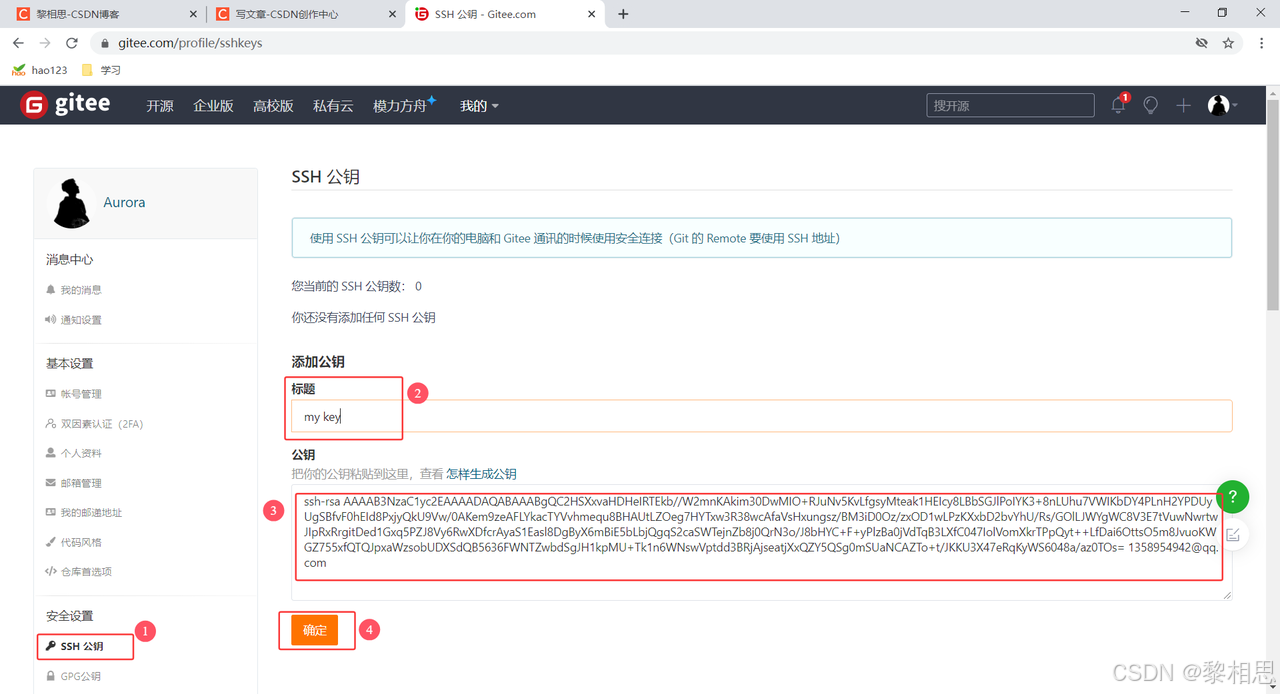Select 双因素认证 (2FA) in sidebar
This screenshot has height=694, width=1280.
[101, 424]
